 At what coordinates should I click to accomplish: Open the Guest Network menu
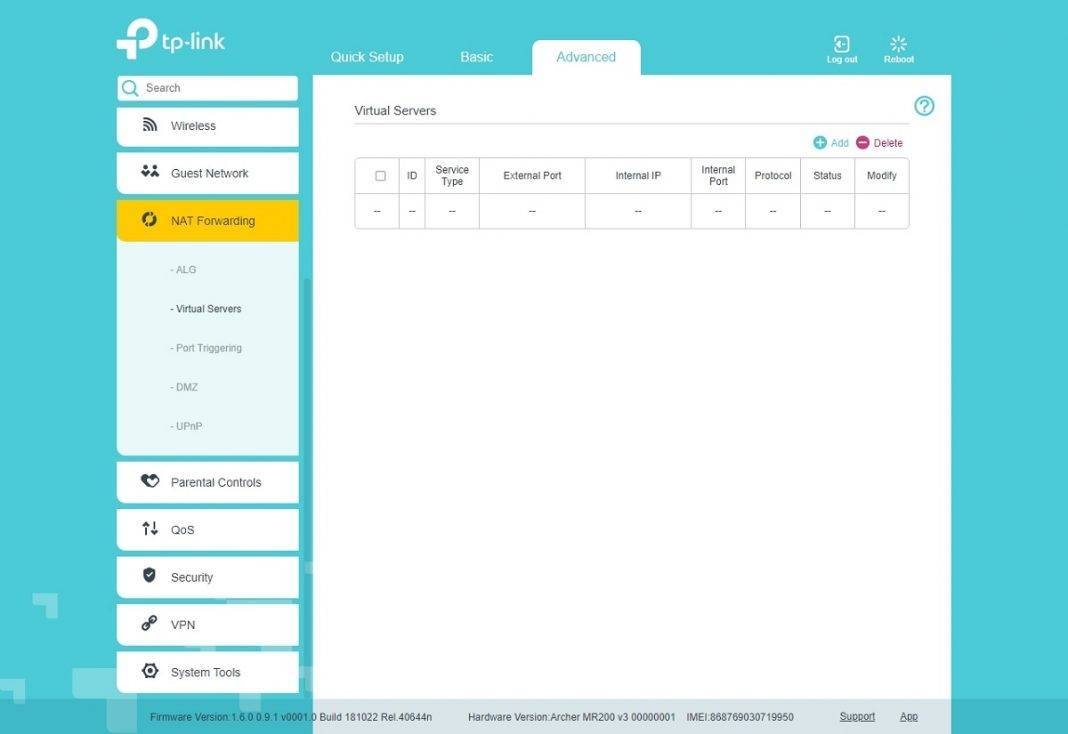208,173
